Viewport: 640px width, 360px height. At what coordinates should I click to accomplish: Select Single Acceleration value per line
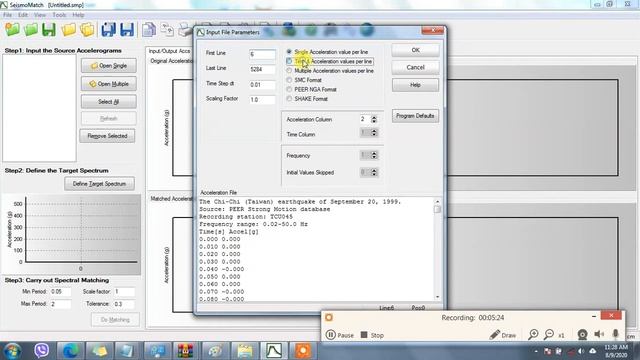point(327,52)
